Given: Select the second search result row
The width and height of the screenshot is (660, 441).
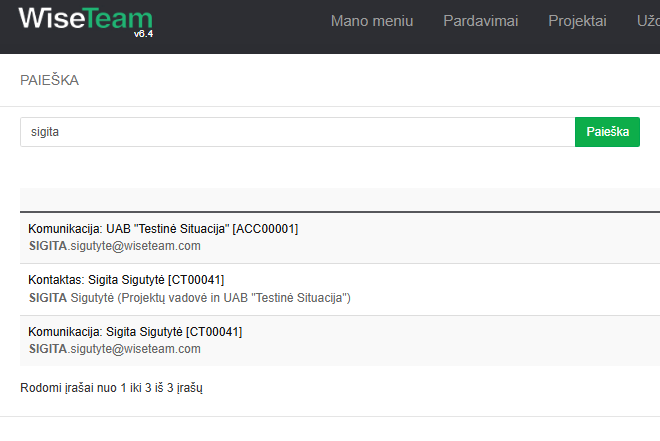Looking at the screenshot, I should pos(340,290).
